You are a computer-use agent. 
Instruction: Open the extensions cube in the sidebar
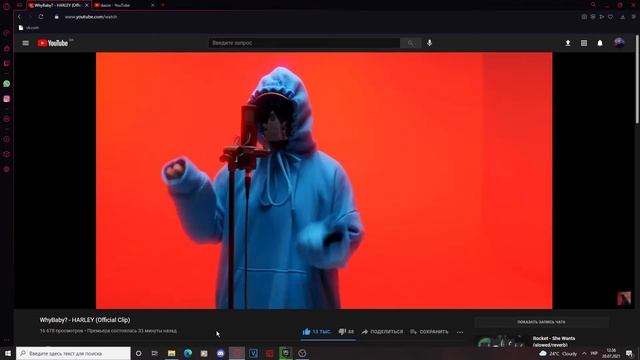(7, 154)
